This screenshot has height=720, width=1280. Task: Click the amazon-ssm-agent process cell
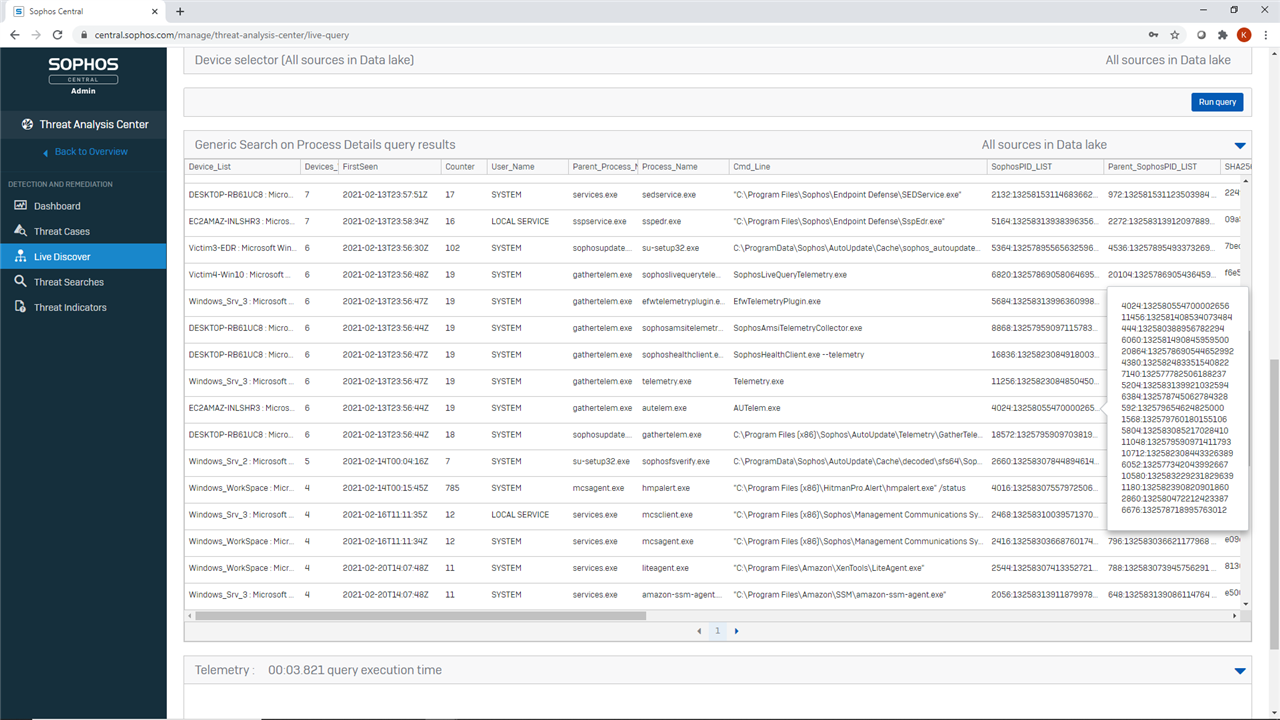point(683,595)
